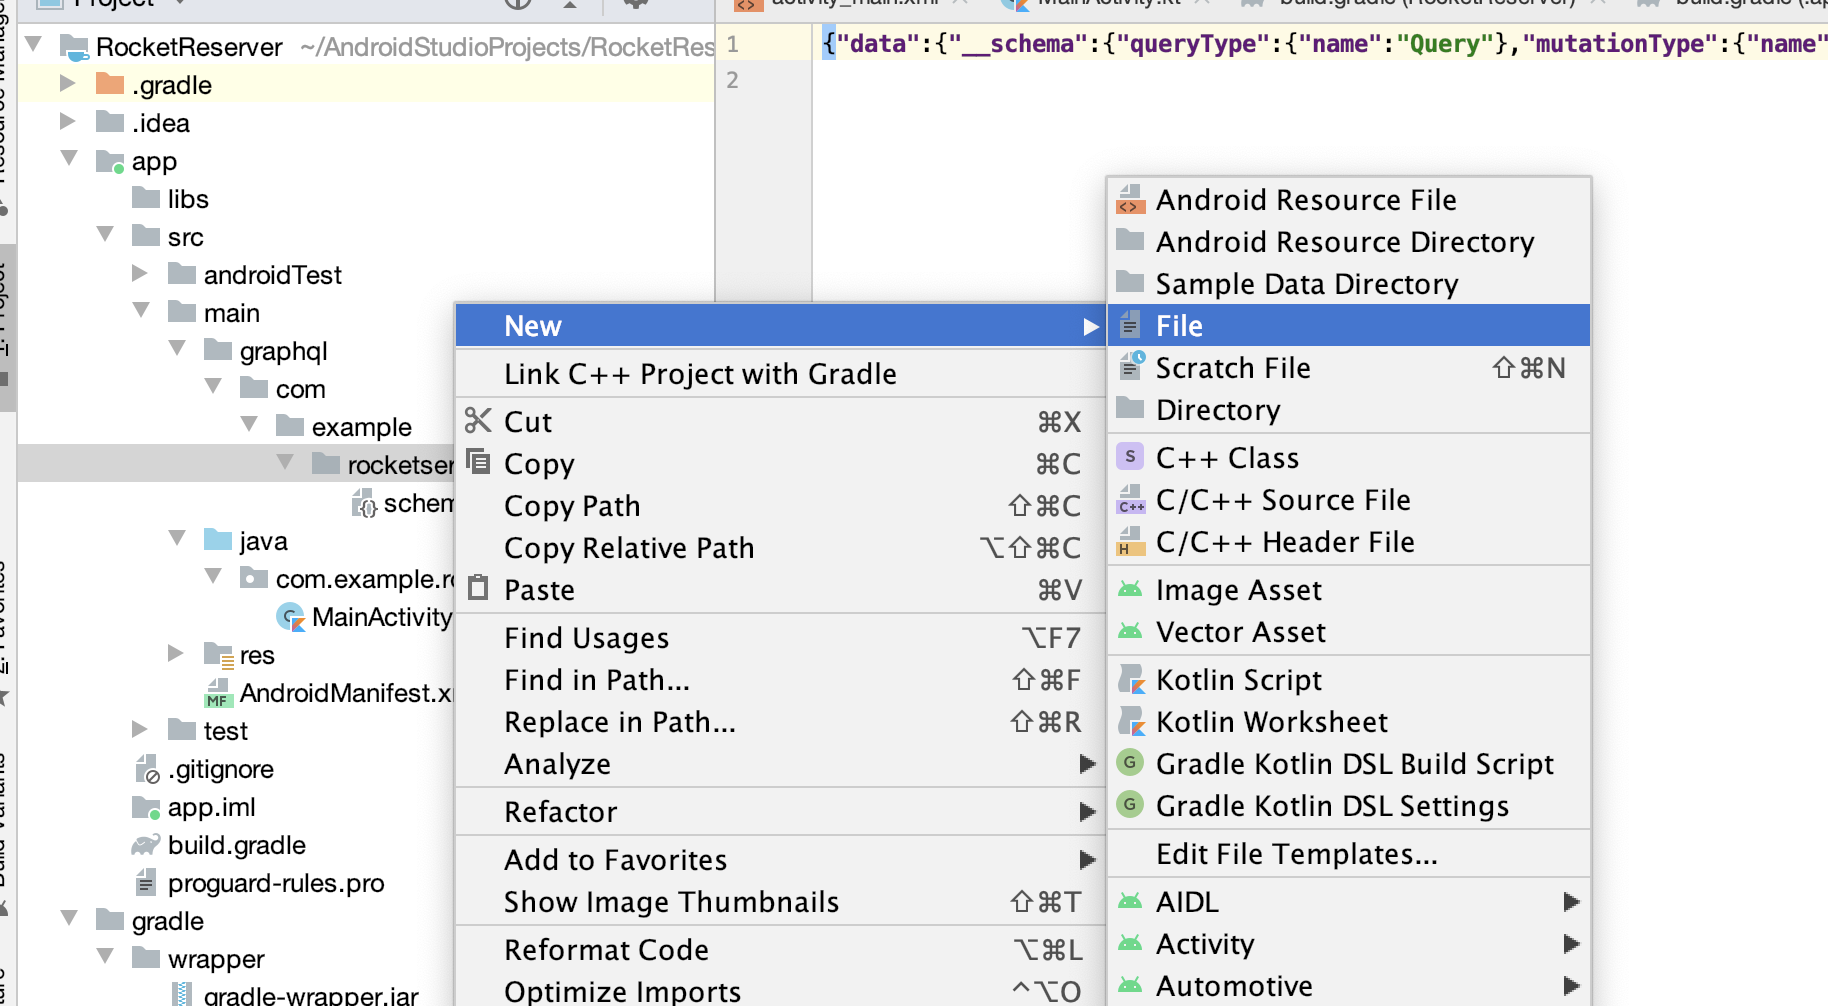The height and width of the screenshot is (1006, 1828).
Task: Select Add to Favorites
Action: [x=780, y=859]
